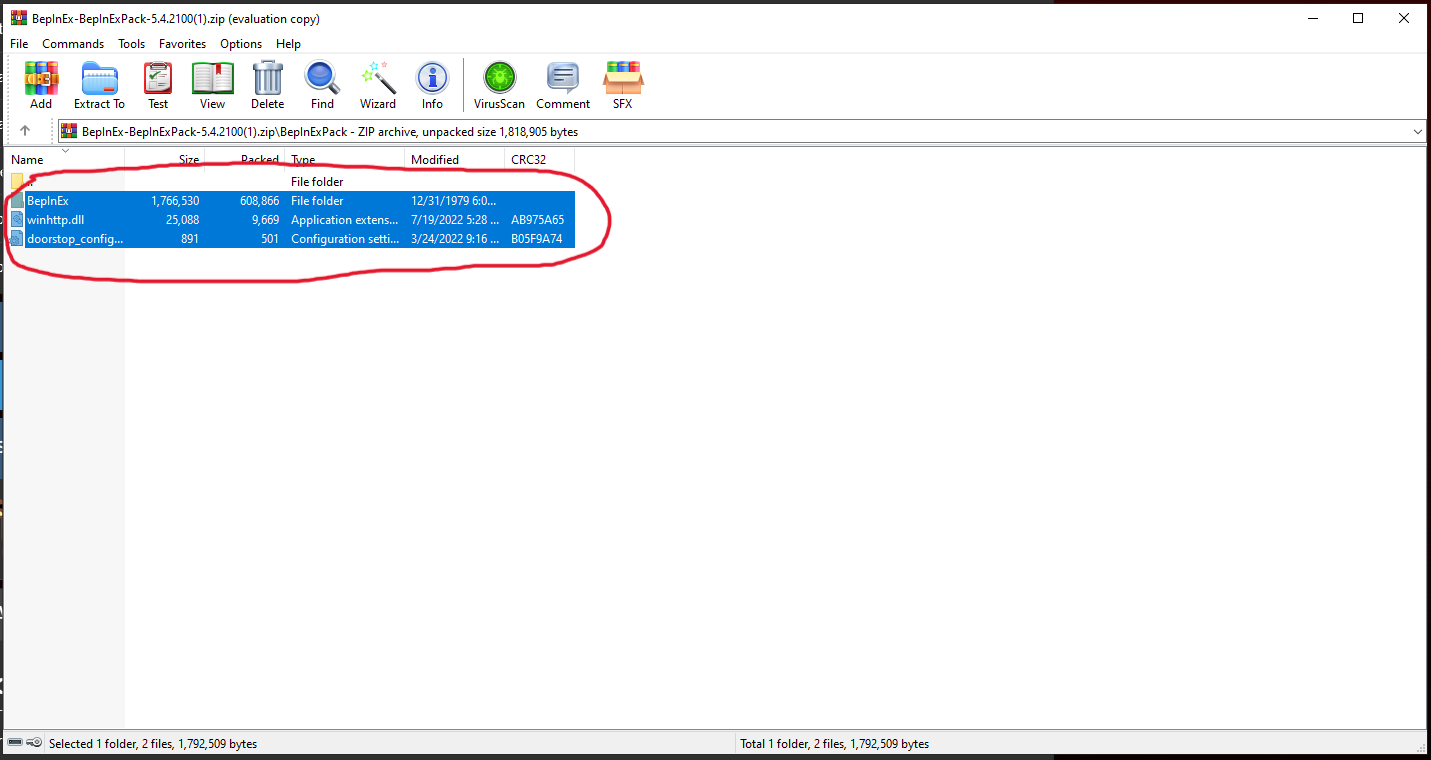Click the parent folder icon row
Screen dimensions: 1431x760
(17, 182)
